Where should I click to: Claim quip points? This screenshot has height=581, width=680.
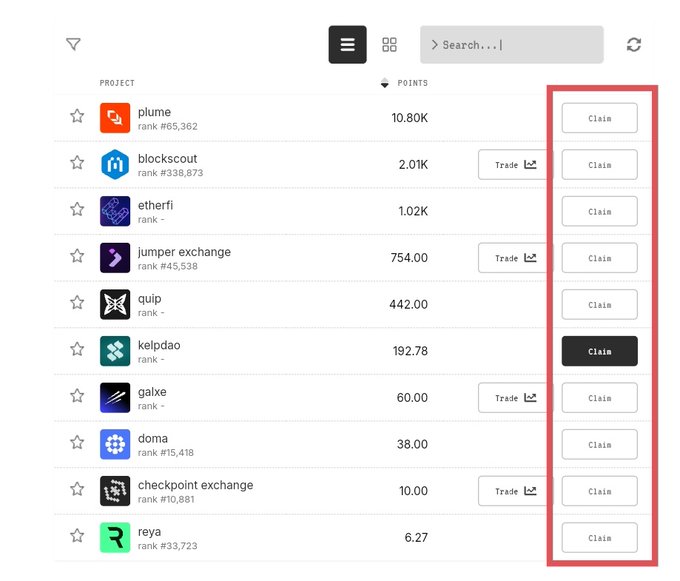[599, 304]
